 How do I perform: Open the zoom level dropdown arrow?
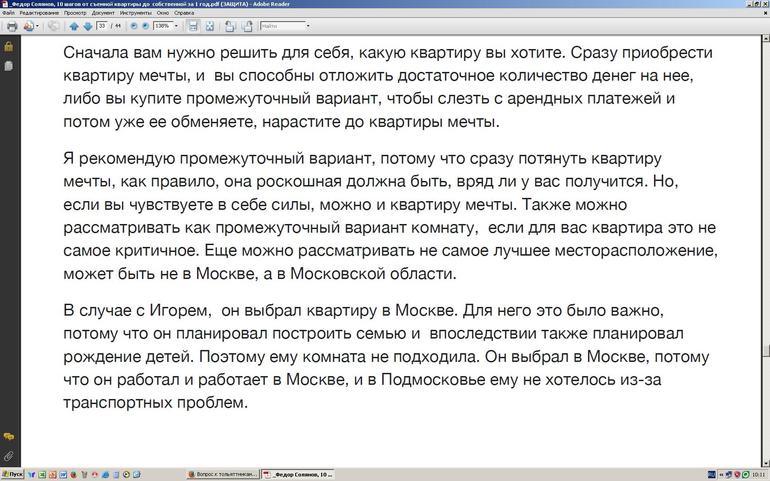(176, 26)
